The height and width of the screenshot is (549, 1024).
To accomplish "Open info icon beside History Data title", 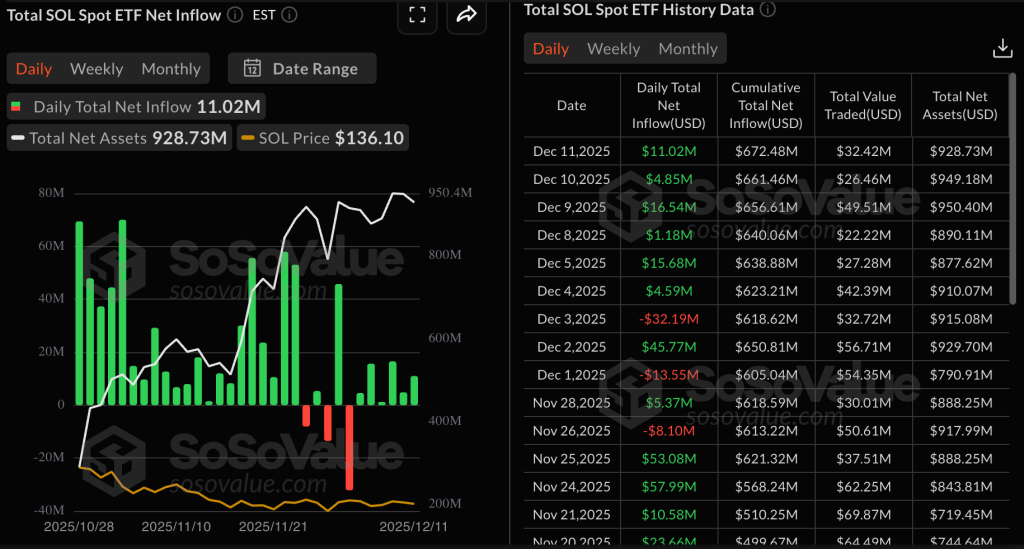I will tap(767, 10).
